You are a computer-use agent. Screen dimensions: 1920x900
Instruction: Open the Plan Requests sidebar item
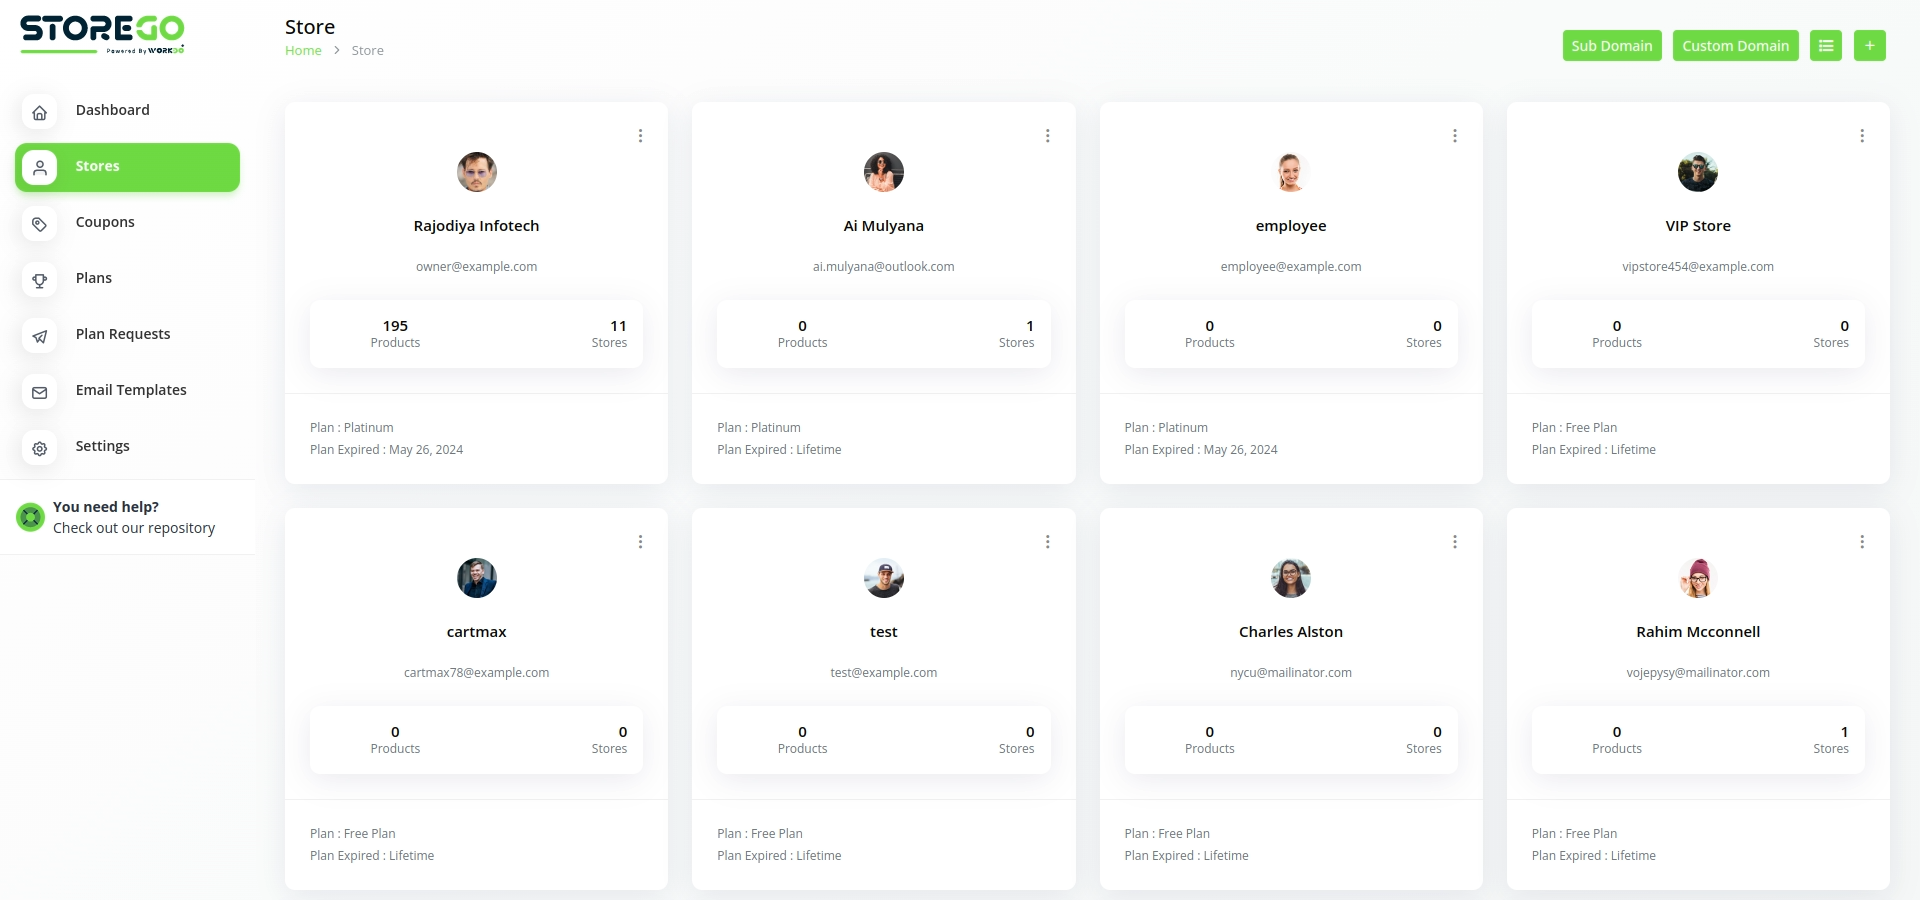coord(123,334)
